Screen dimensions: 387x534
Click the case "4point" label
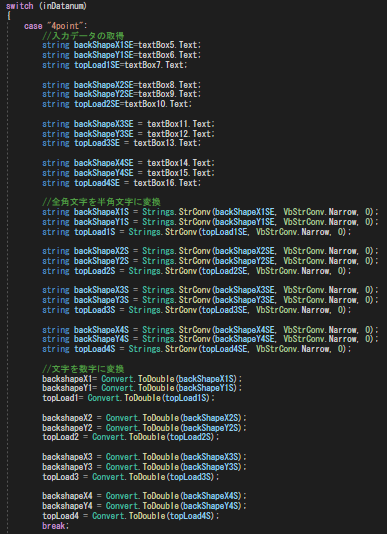click(x=56, y=26)
